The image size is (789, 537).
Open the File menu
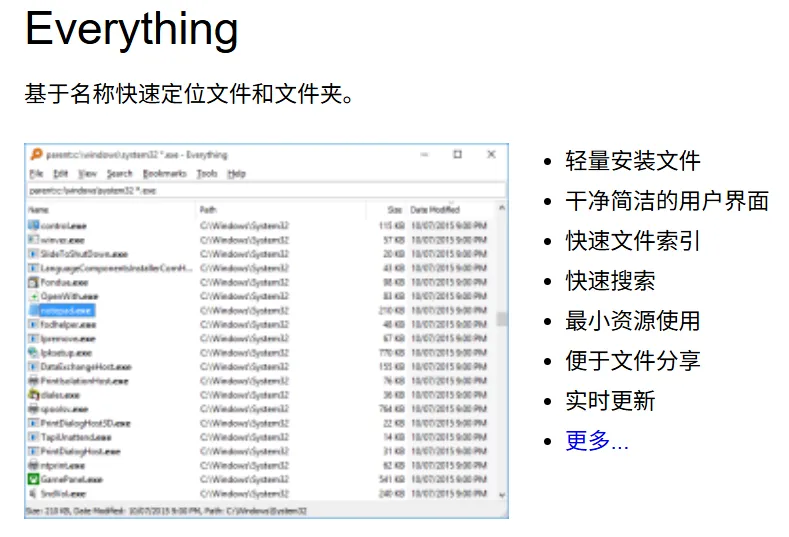pos(36,174)
